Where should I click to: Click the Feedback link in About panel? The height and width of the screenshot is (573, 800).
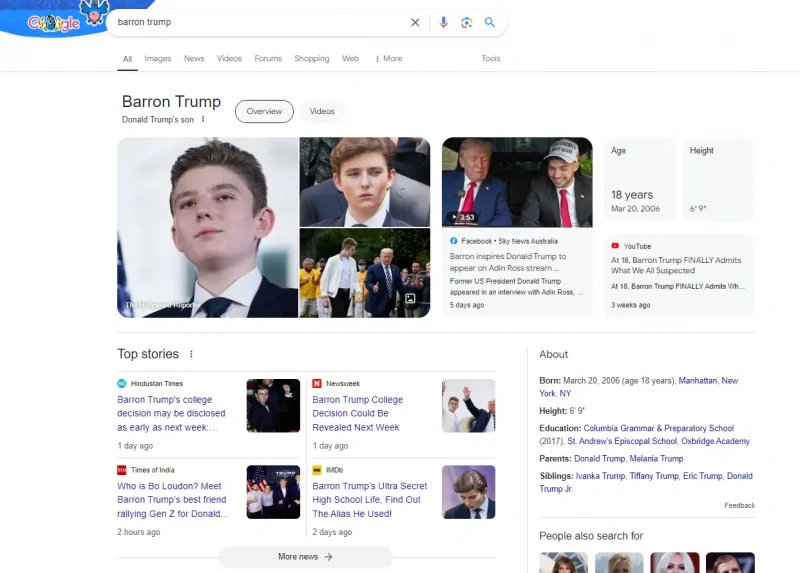[x=739, y=505]
